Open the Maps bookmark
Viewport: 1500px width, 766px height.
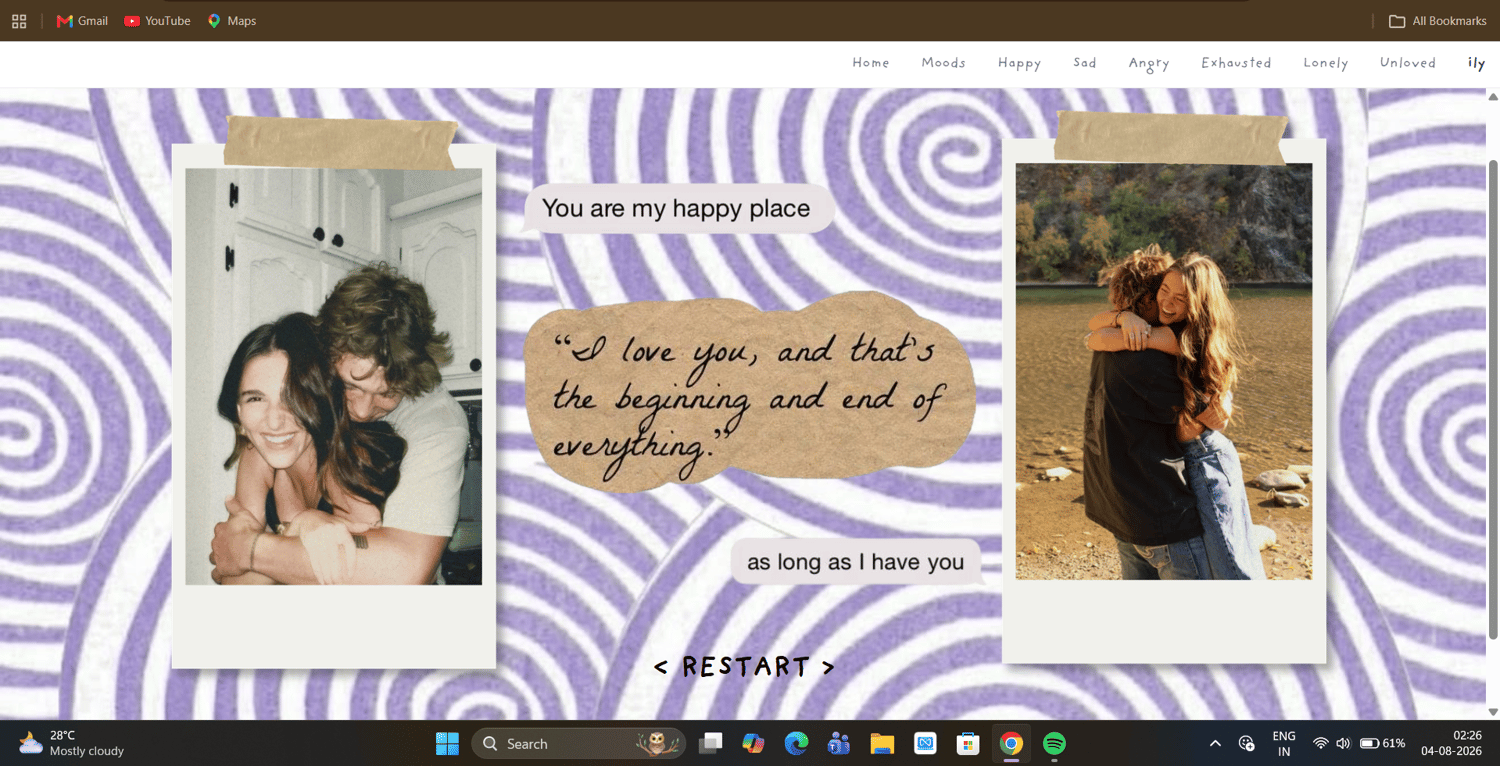(x=232, y=21)
